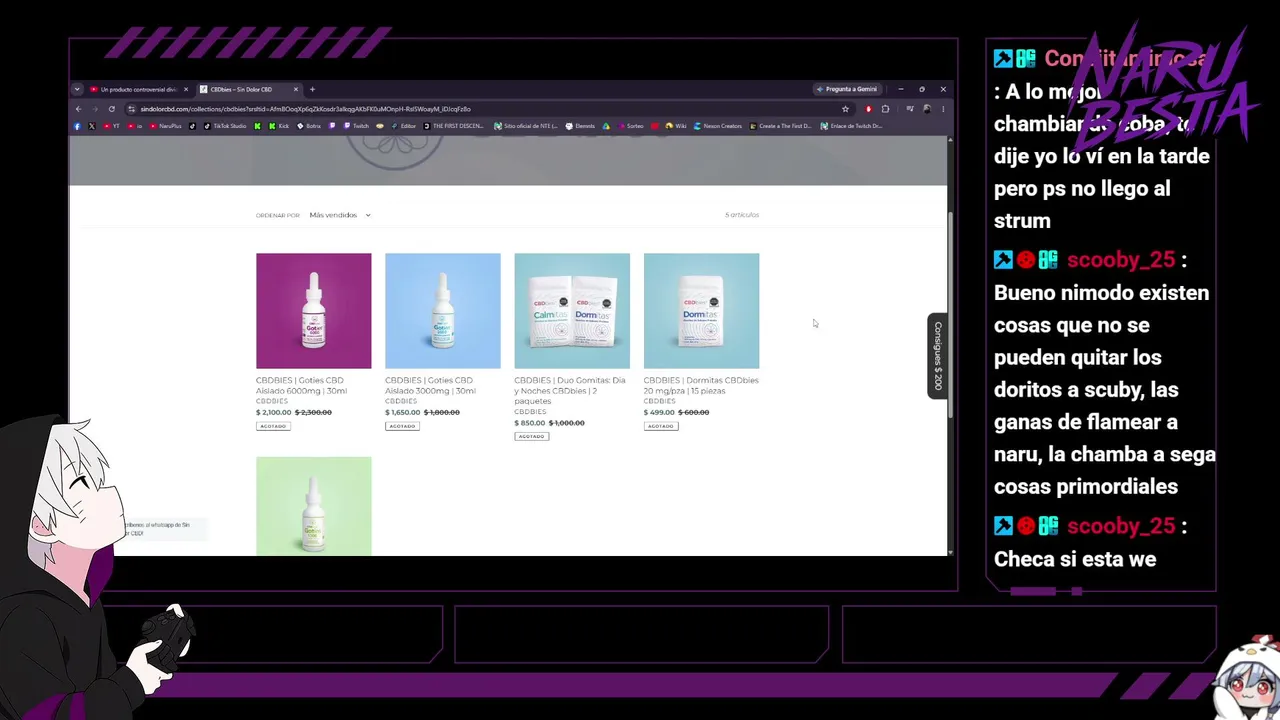
Task: Open the NaruPlus YouTube bookmark
Action: click(x=165, y=126)
